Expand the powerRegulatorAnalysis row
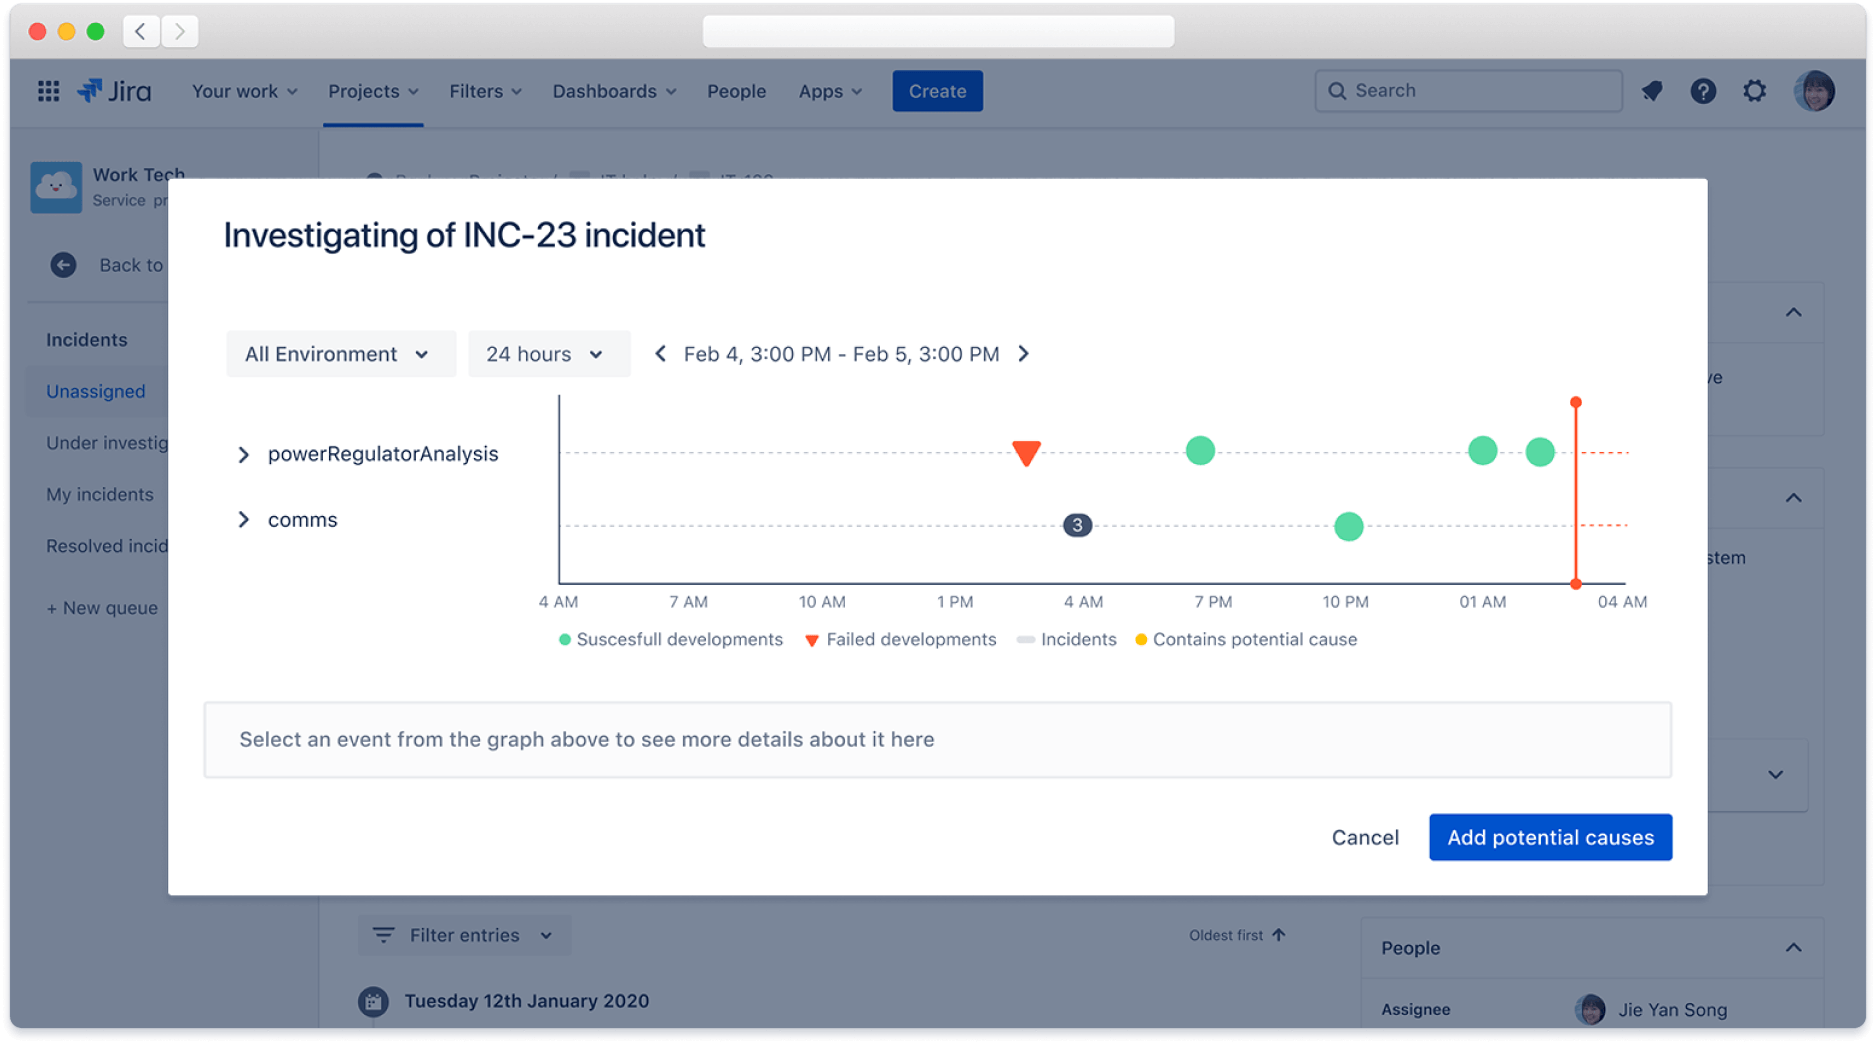Viewport: 1876px width, 1044px height. tap(243, 453)
